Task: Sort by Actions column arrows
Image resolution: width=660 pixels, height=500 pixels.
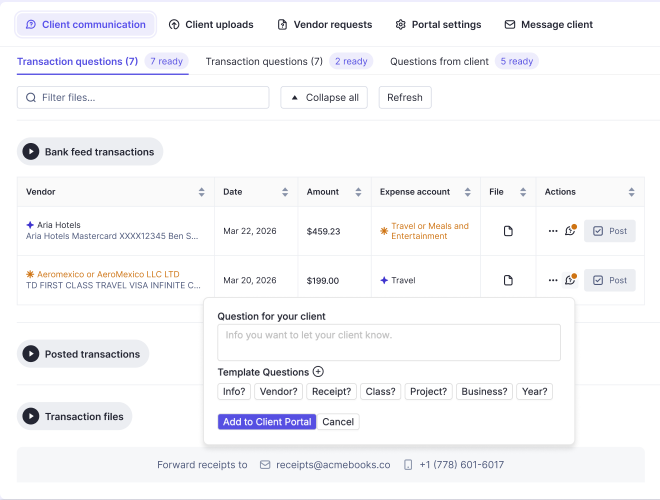Action: click(x=631, y=192)
